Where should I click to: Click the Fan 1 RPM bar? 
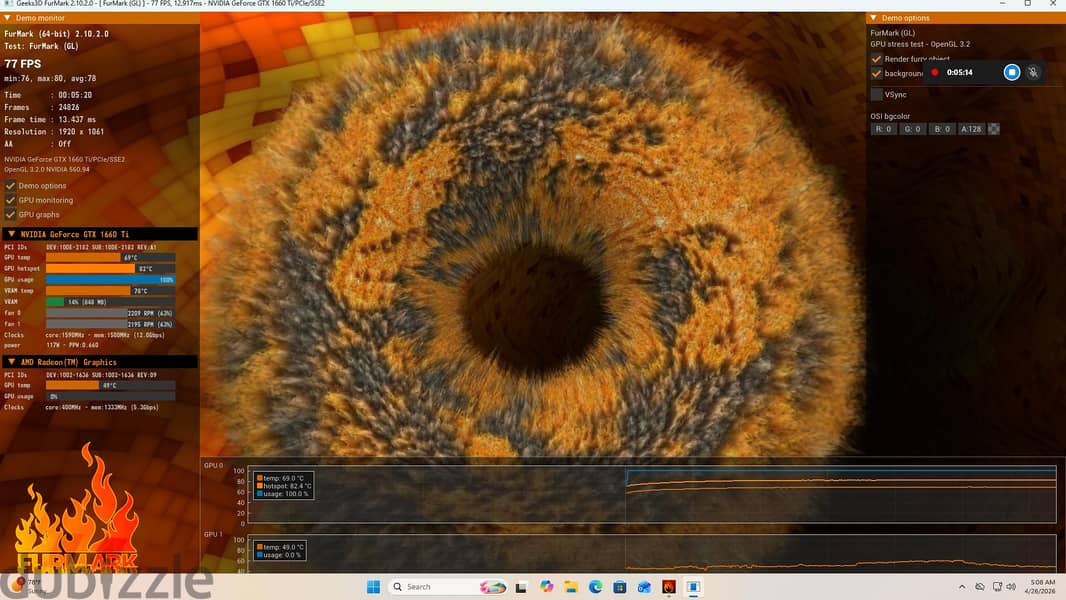tap(111, 324)
